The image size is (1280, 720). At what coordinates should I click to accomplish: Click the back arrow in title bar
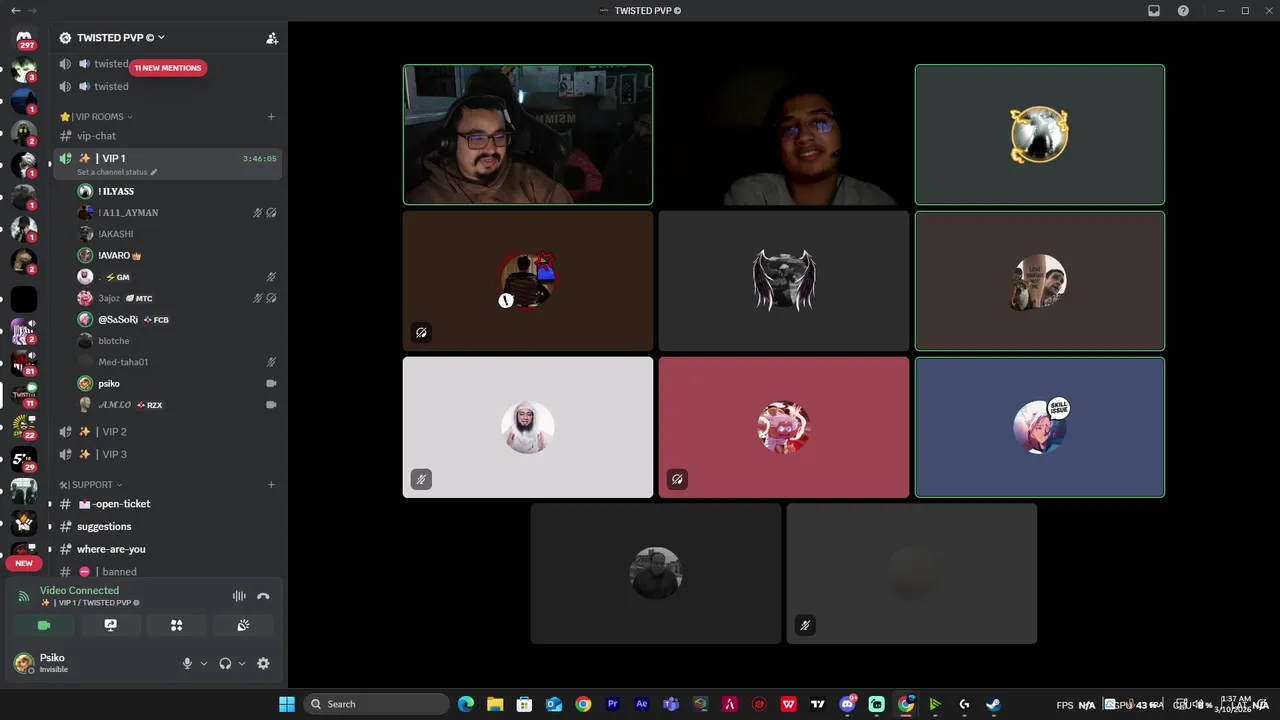click(15, 11)
